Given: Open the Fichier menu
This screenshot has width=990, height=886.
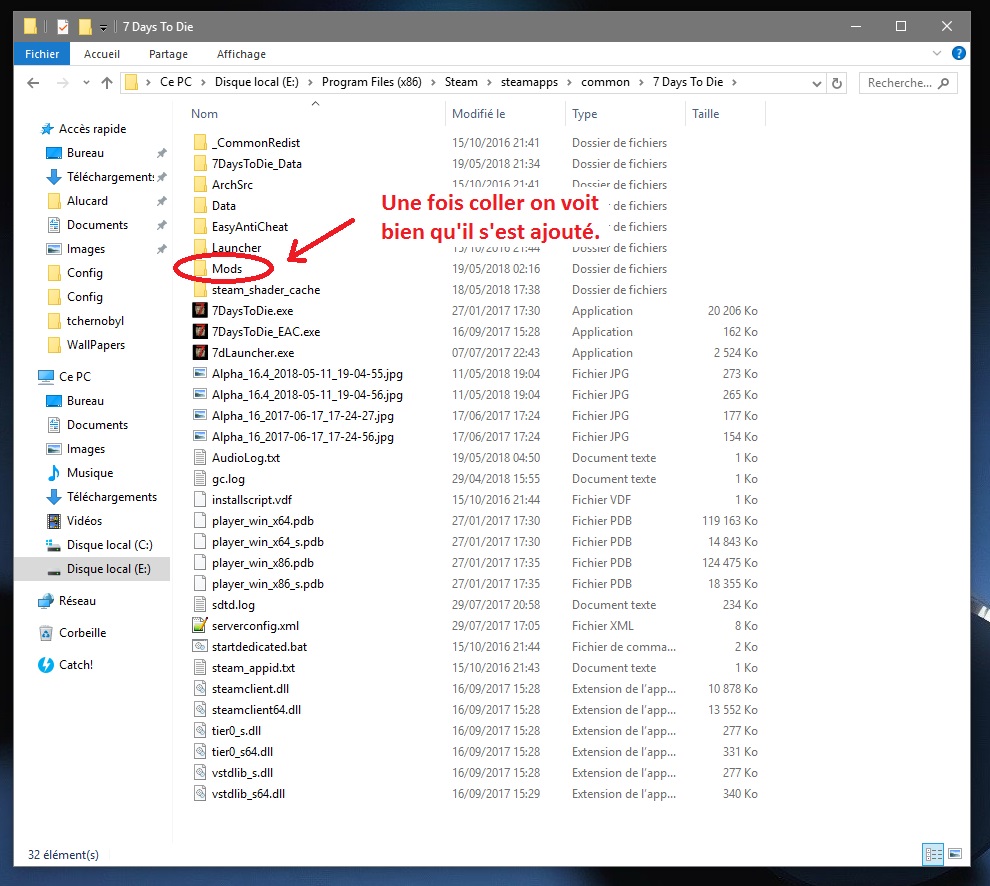Looking at the screenshot, I should click(x=42, y=54).
